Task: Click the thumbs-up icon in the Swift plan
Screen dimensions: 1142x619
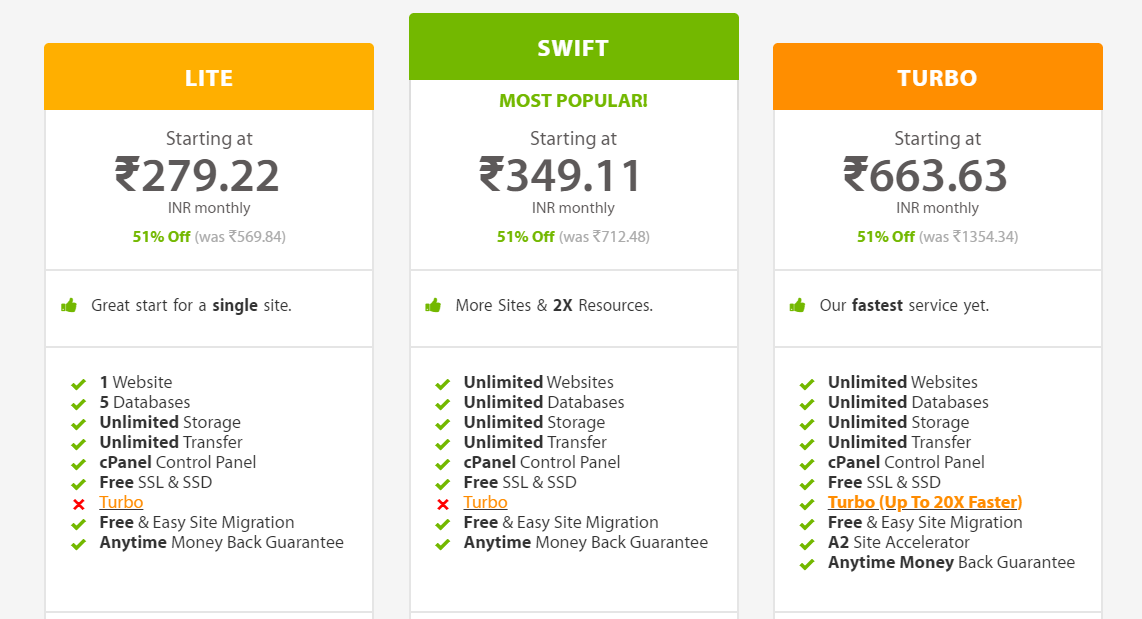Action: click(433, 305)
